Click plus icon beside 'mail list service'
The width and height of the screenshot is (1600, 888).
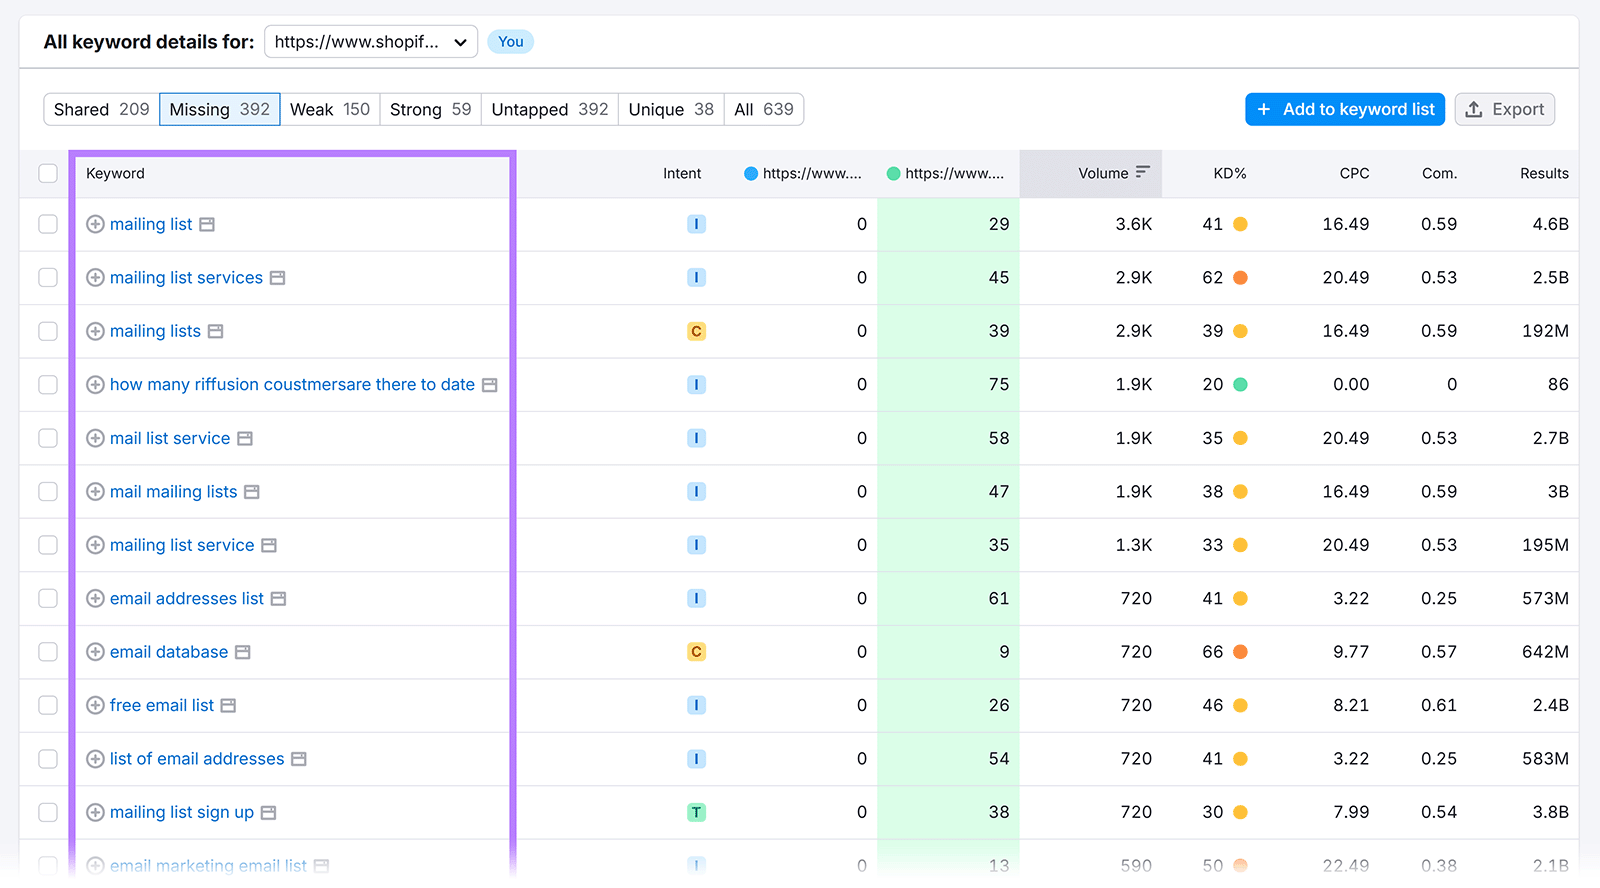pyautogui.click(x=95, y=438)
